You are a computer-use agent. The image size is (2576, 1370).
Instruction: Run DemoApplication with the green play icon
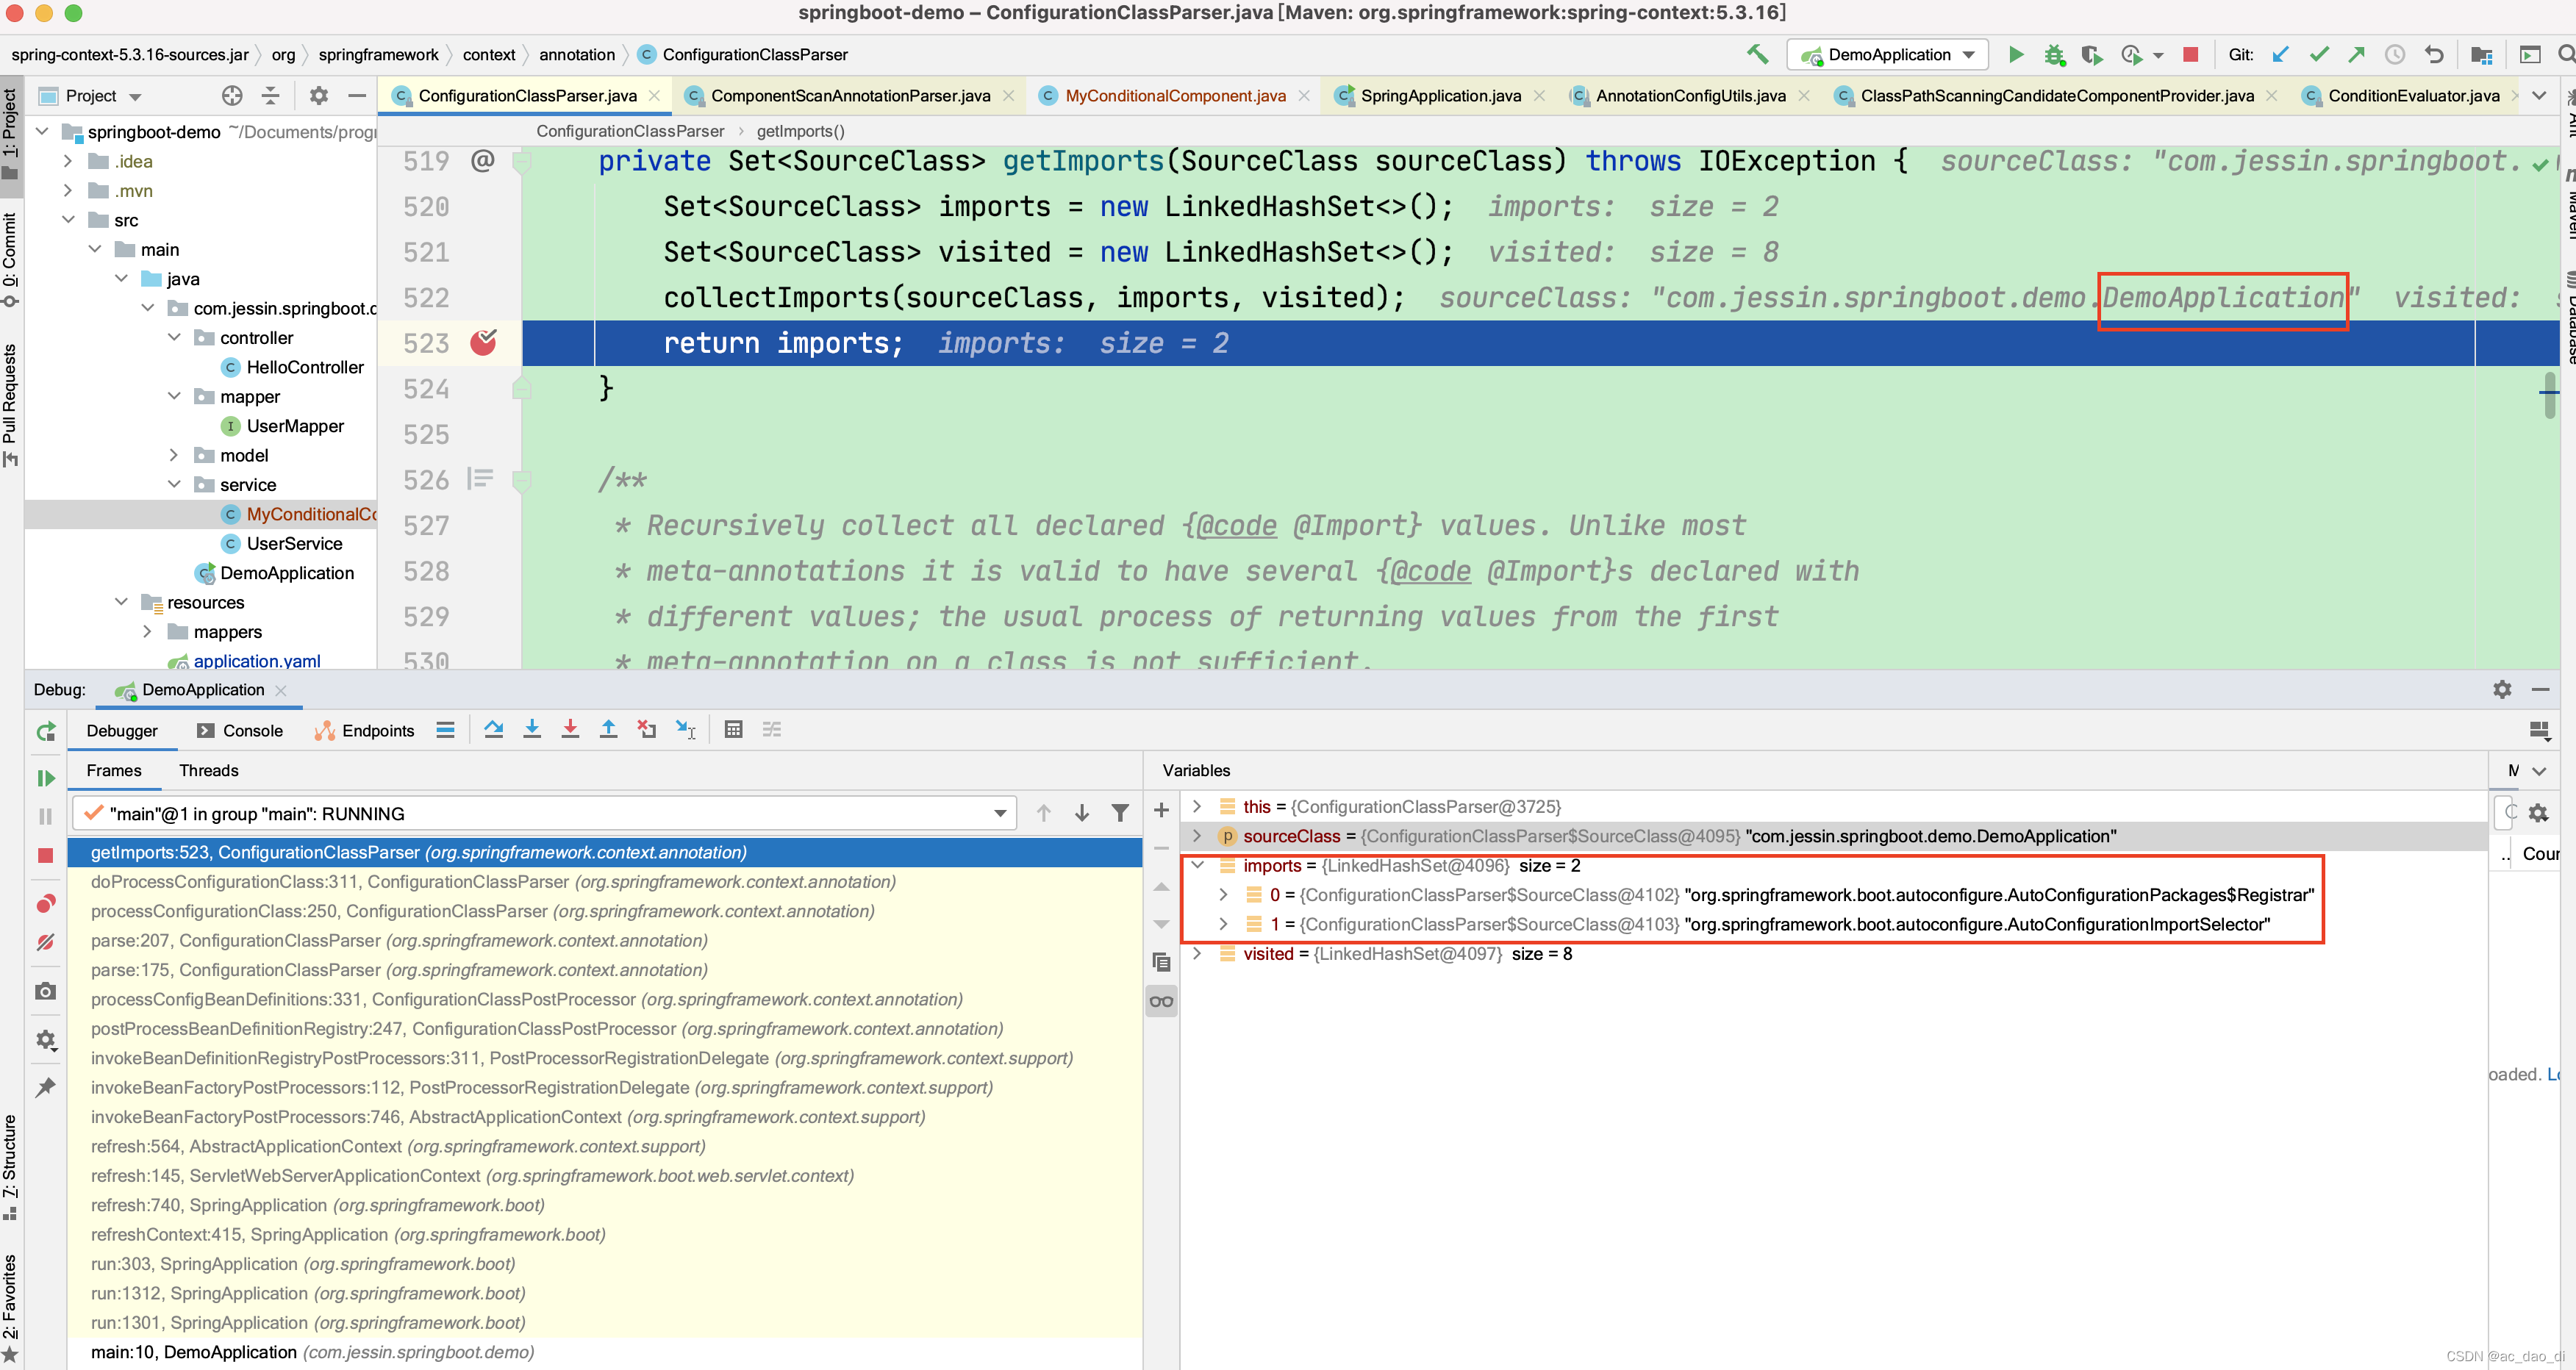[x=2016, y=54]
